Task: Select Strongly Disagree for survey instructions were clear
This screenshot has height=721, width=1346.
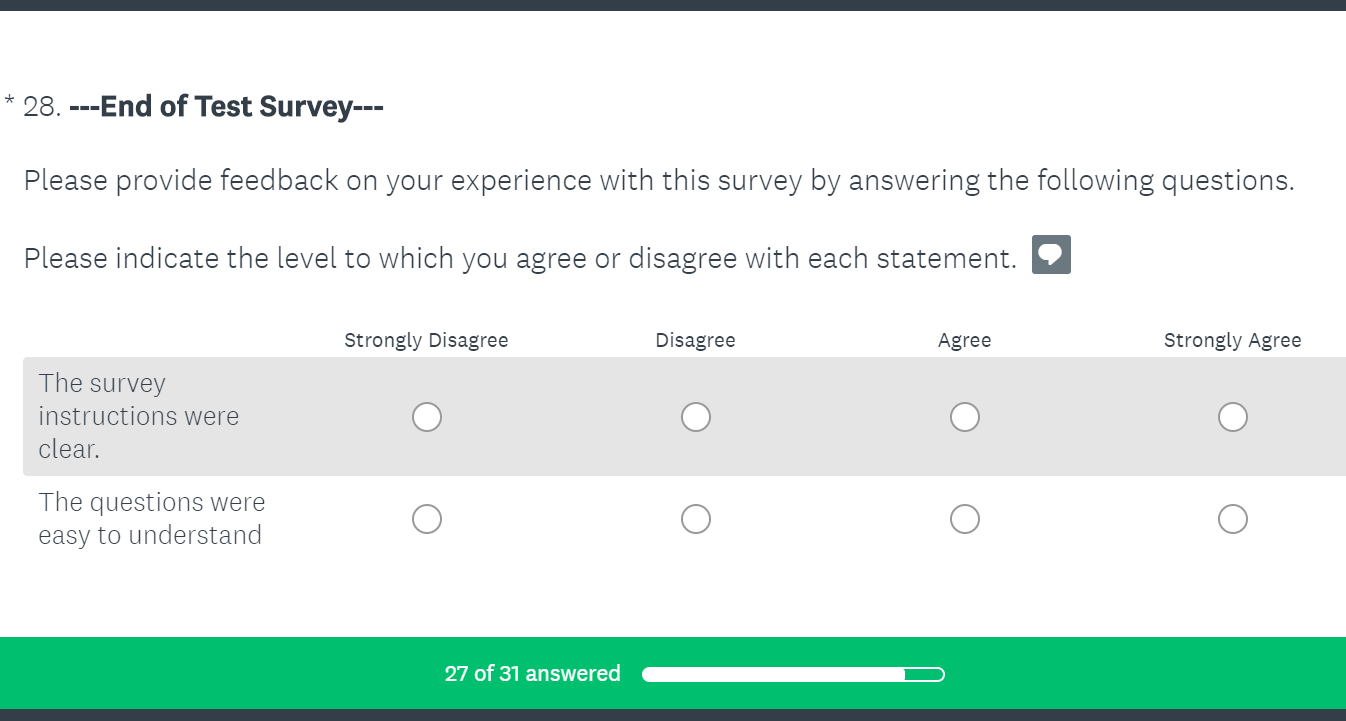Action: [427, 417]
